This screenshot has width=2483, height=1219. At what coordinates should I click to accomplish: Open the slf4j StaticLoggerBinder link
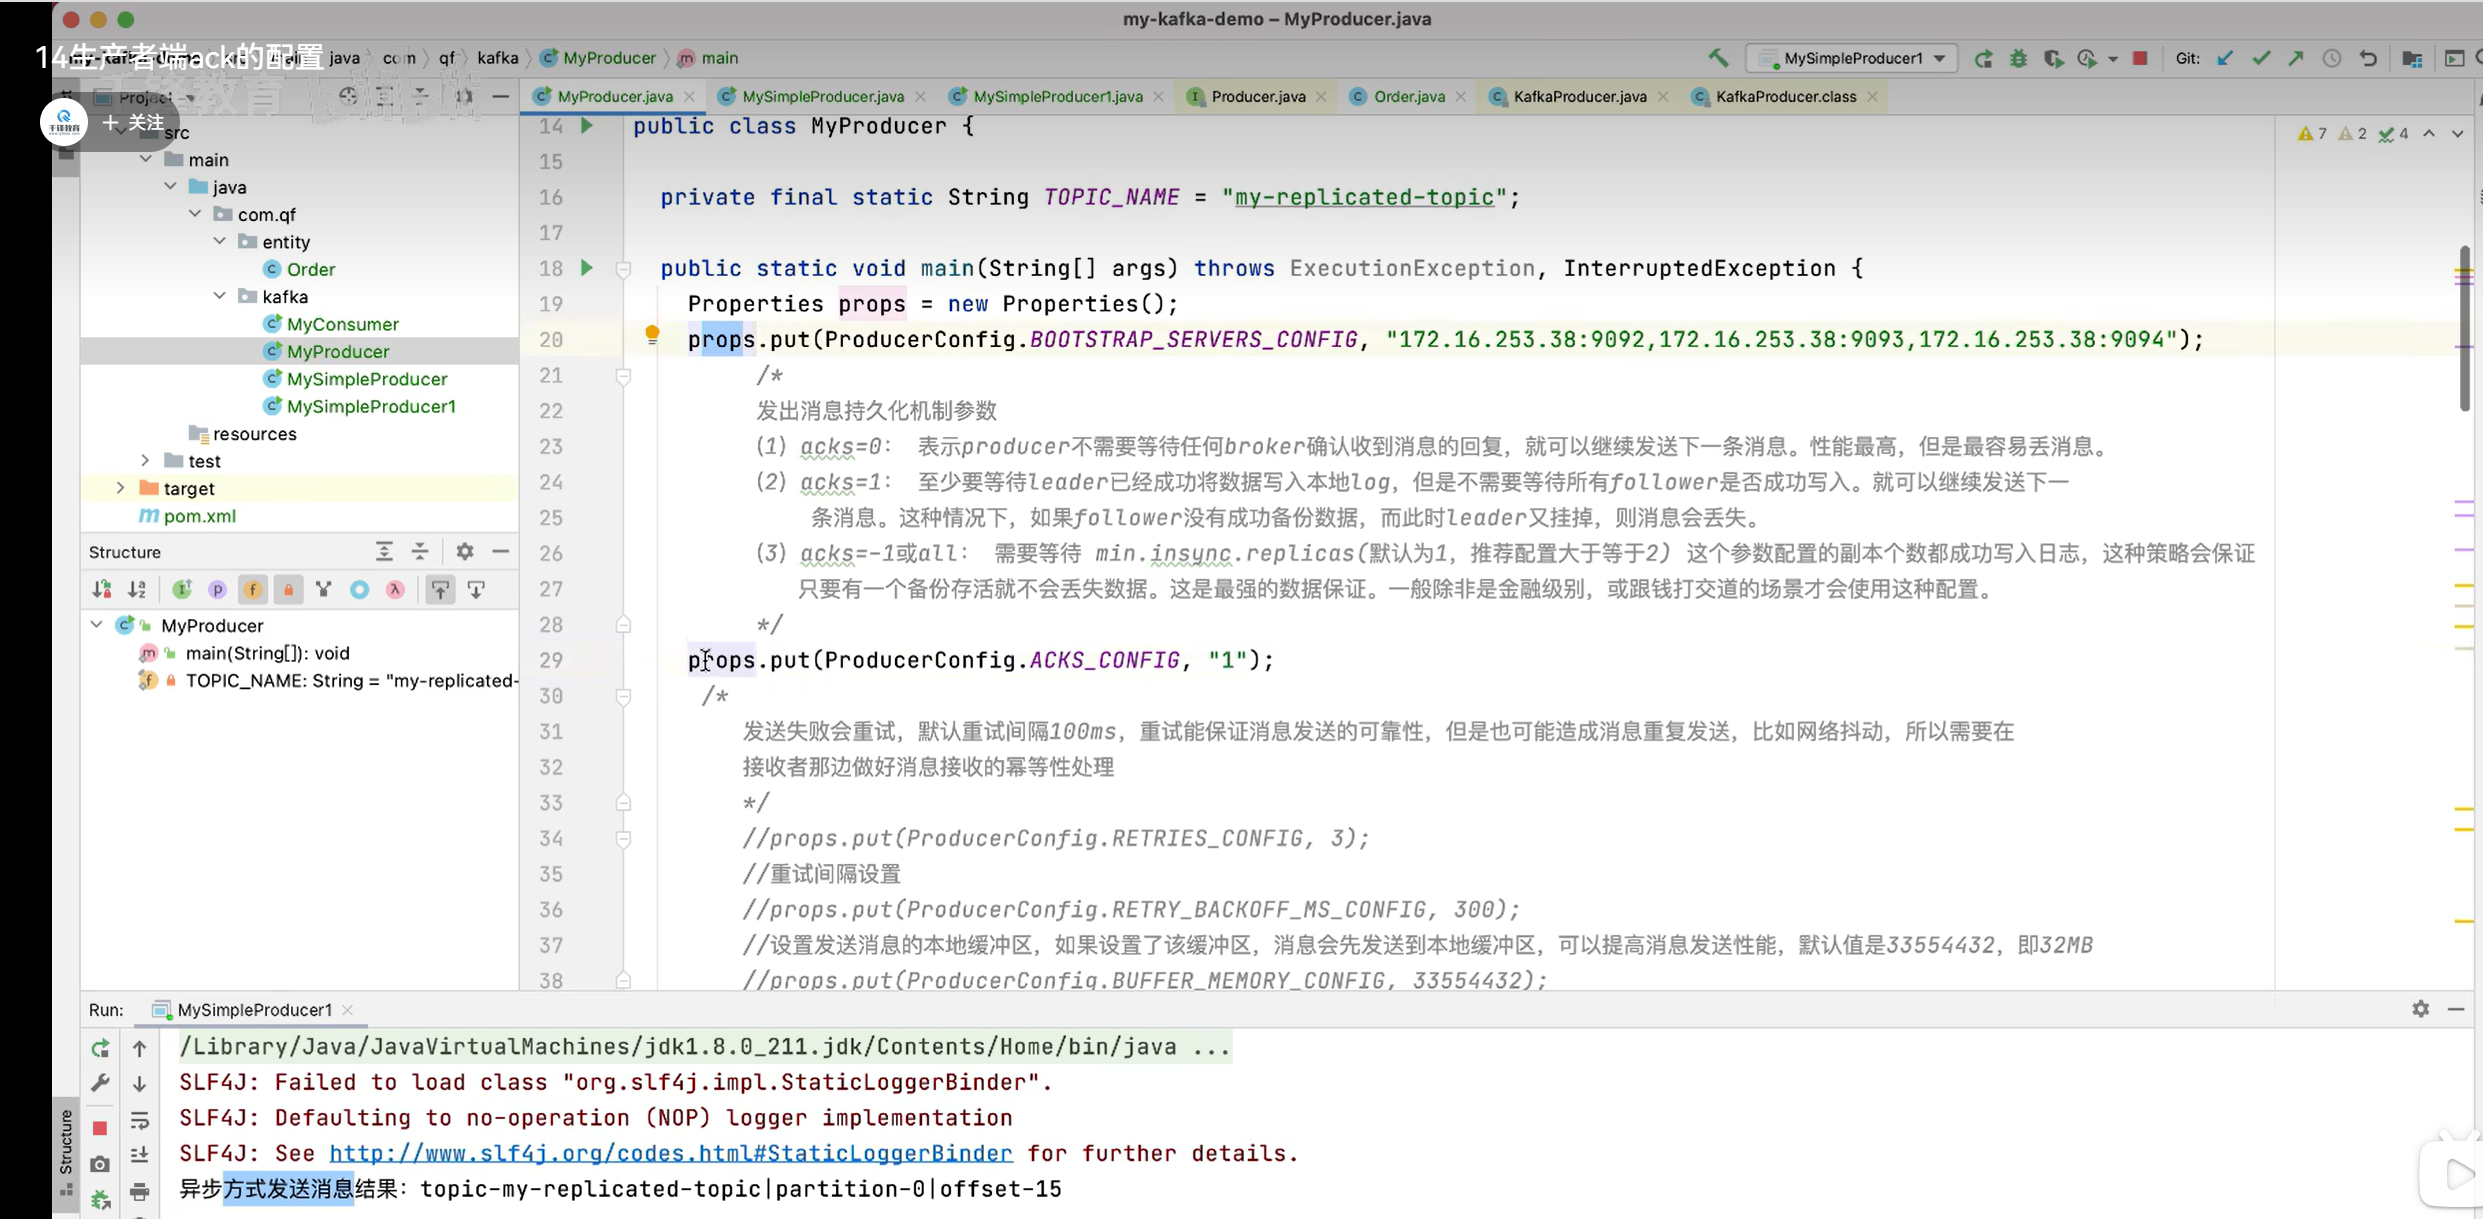(670, 1153)
